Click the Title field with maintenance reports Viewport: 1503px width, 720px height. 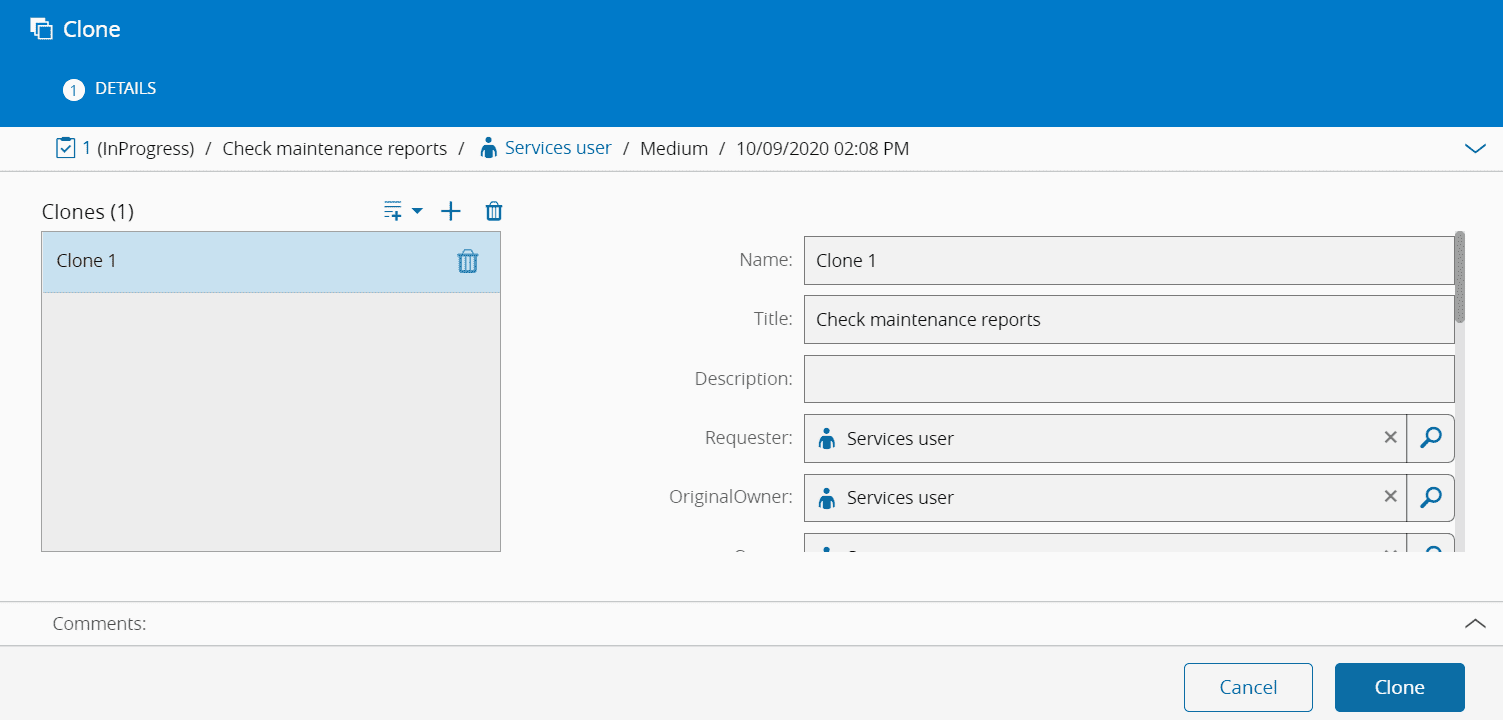click(x=1128, y=320)
